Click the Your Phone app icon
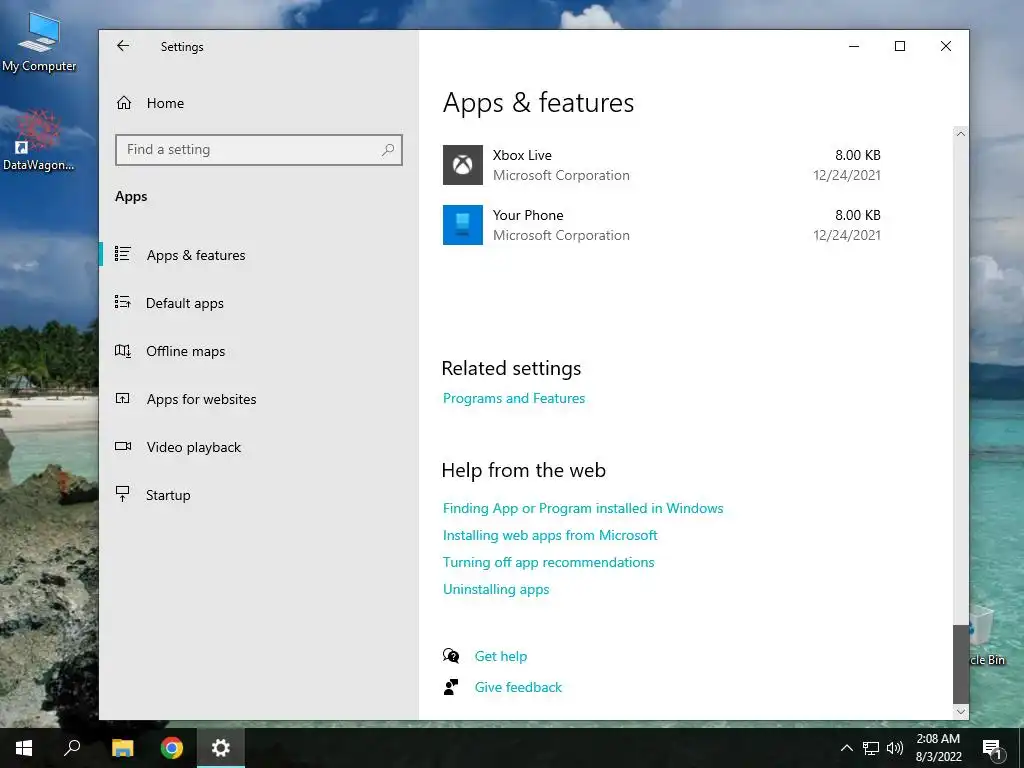This screenshot has height=768, width=1024. click(x=462, y=225)
